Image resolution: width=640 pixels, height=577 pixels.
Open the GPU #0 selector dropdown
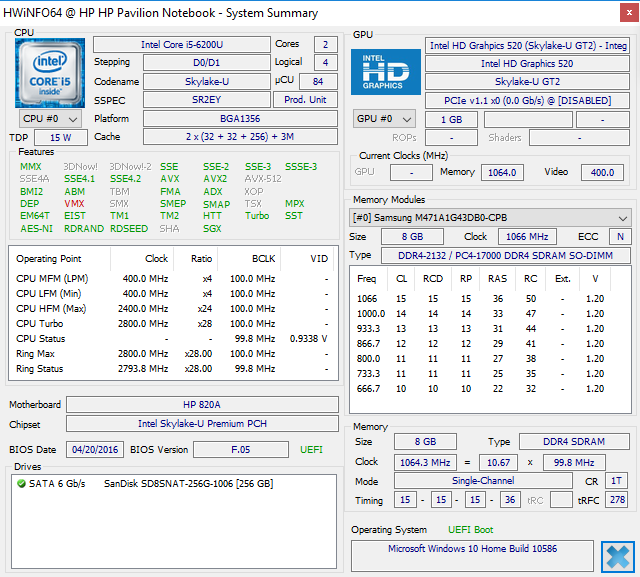pos(384,119)
